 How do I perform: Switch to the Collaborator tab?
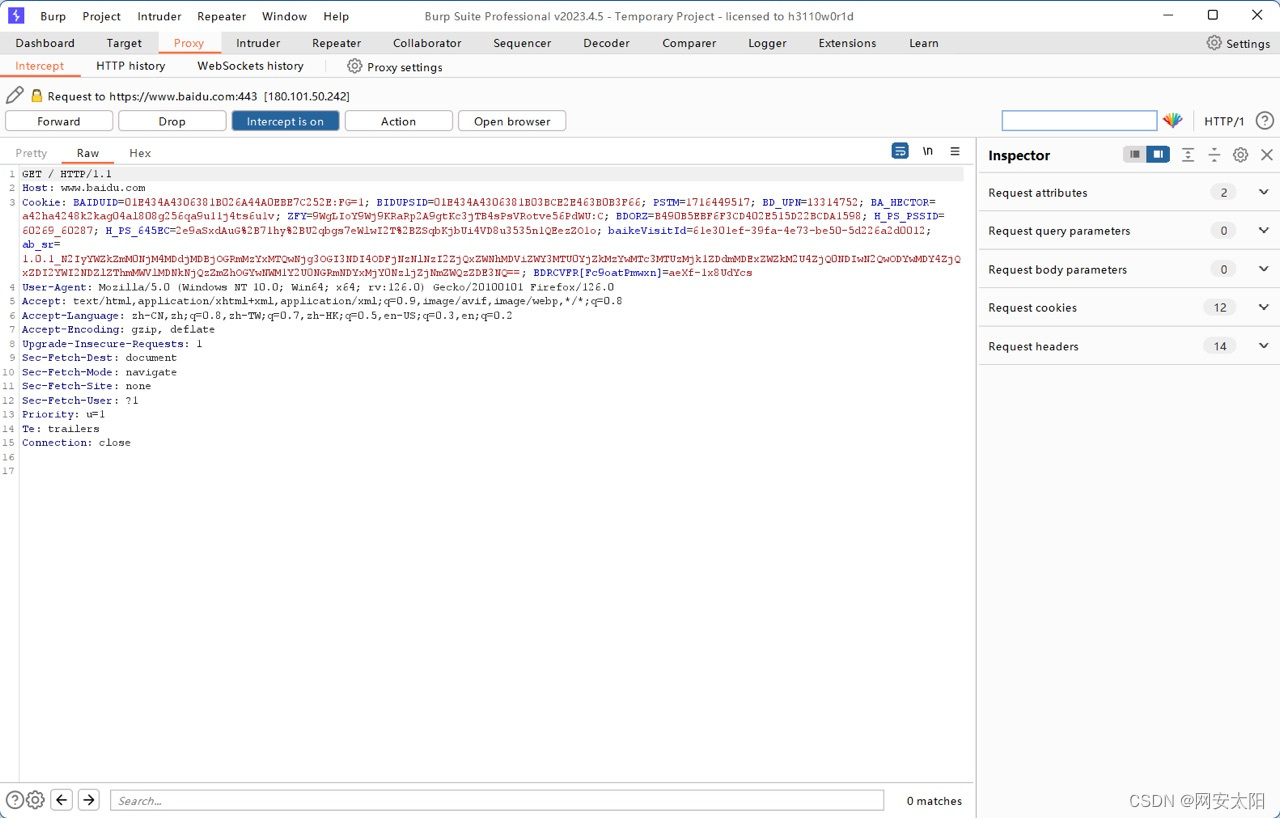427,43
